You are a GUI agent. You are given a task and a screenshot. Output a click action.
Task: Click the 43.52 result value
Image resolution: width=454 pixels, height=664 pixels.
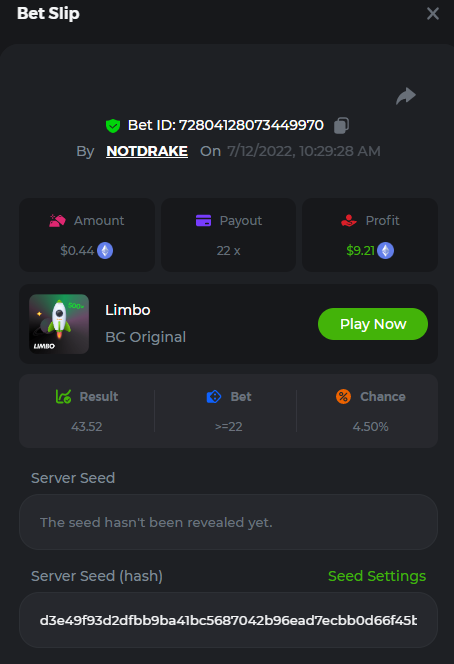(87, 426)
